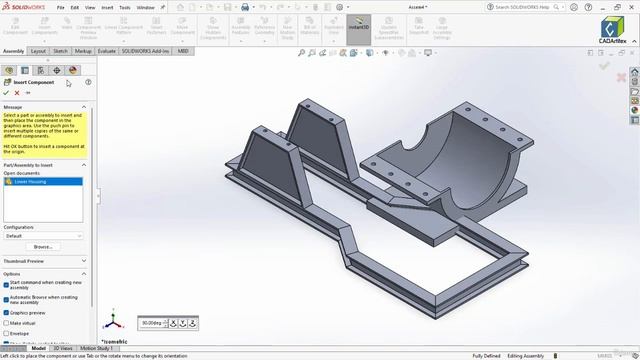The height and width of the screenshot is (360, 640).
Task: Open the FeatureManager Design Tree tab
Action: (9, 70)
